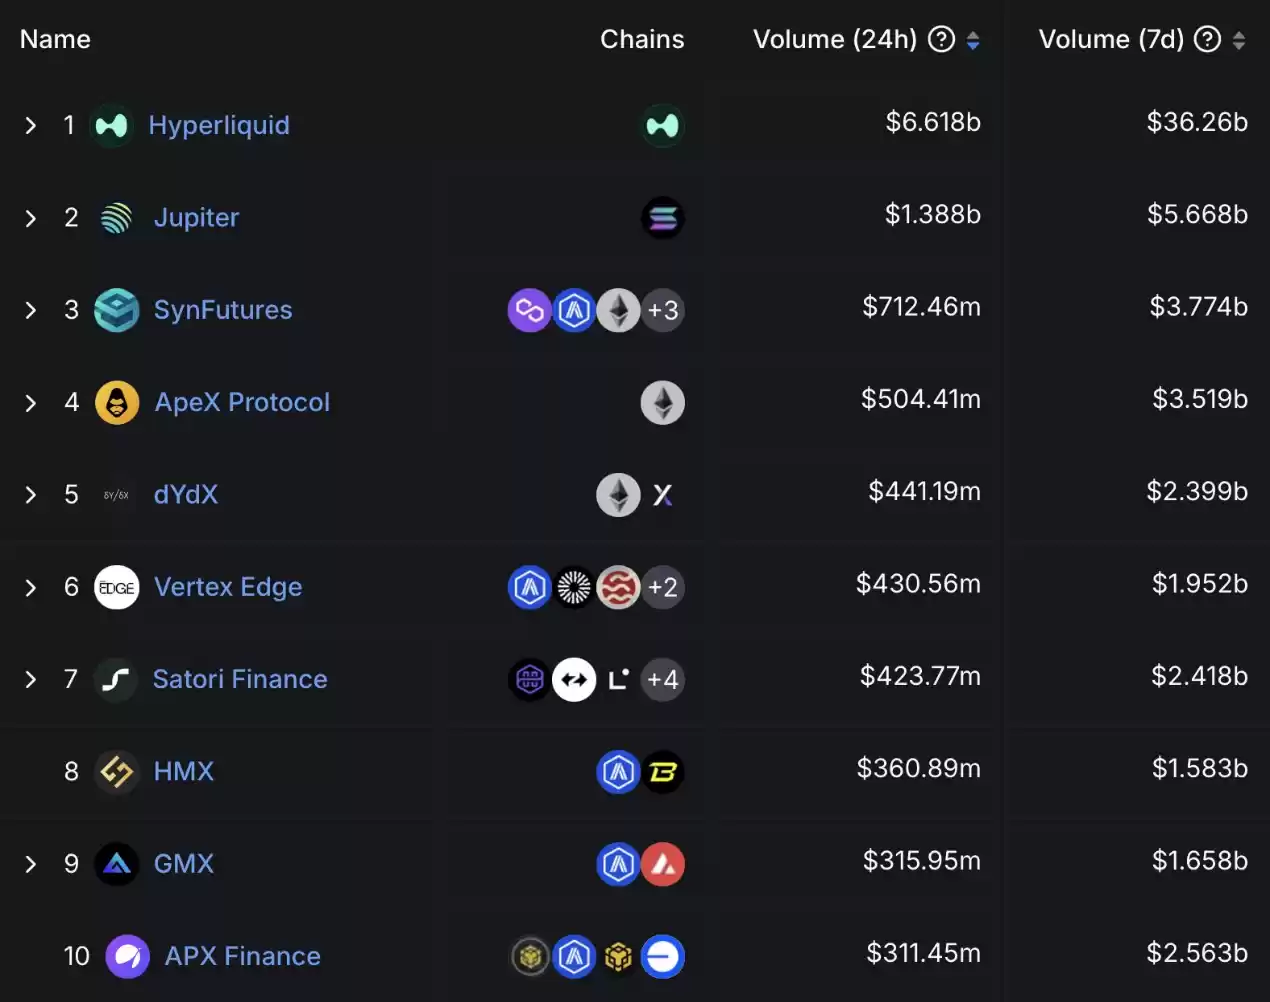
Task: Click the Ethereum chain icon for ApeX Protocol
Action: 662,403
